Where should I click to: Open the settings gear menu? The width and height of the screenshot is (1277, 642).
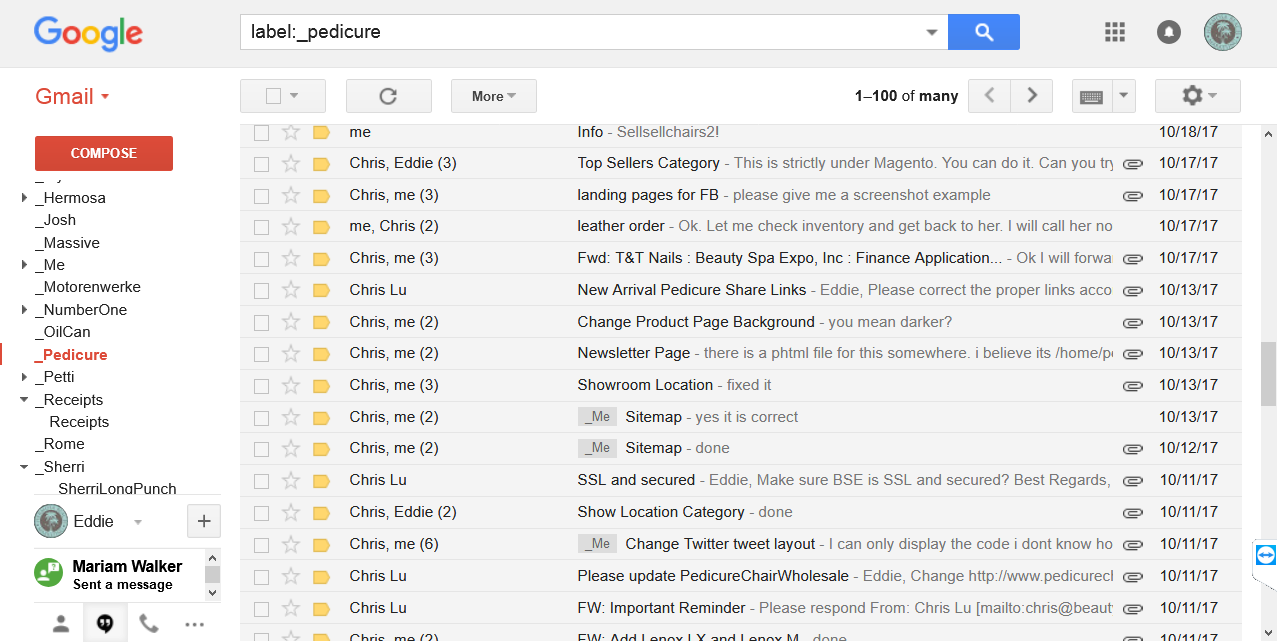[1197, 96]
